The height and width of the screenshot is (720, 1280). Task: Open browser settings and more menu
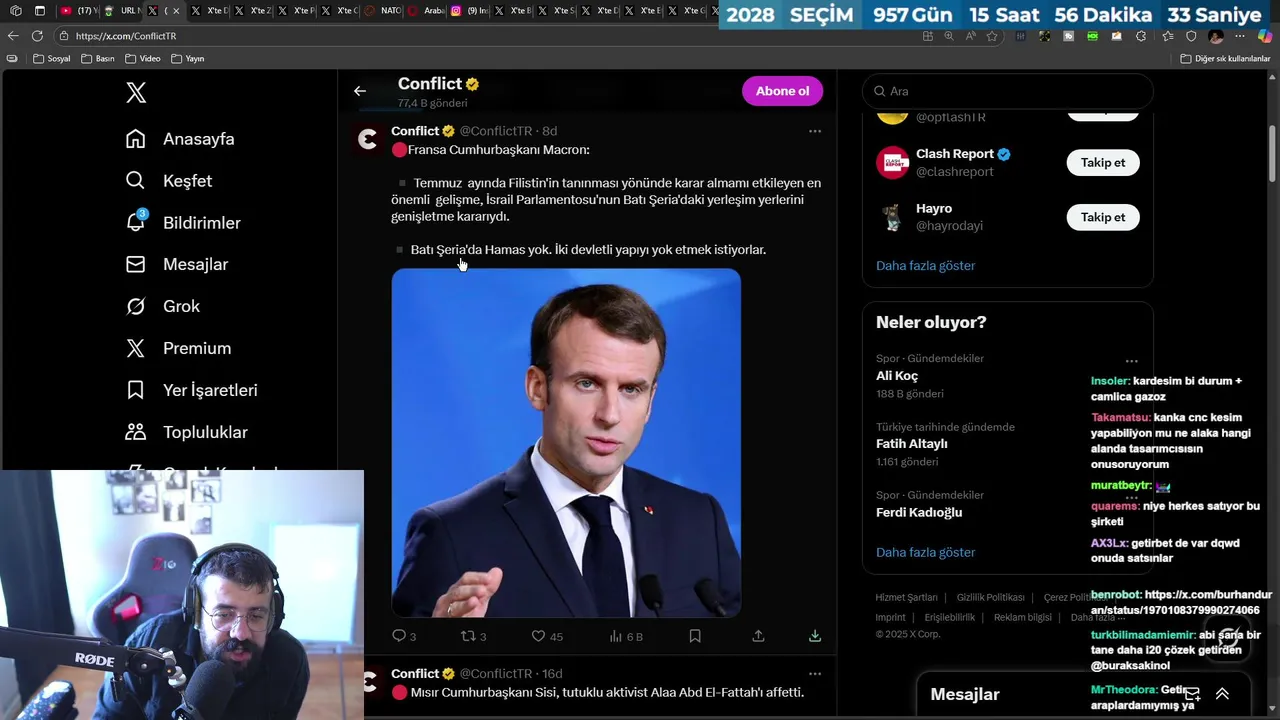point(1240,36)
